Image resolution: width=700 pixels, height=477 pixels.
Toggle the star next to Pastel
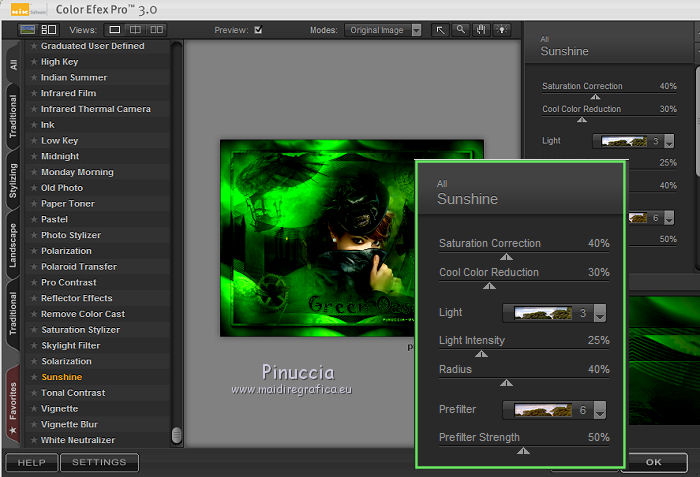(x=33, y=219)
